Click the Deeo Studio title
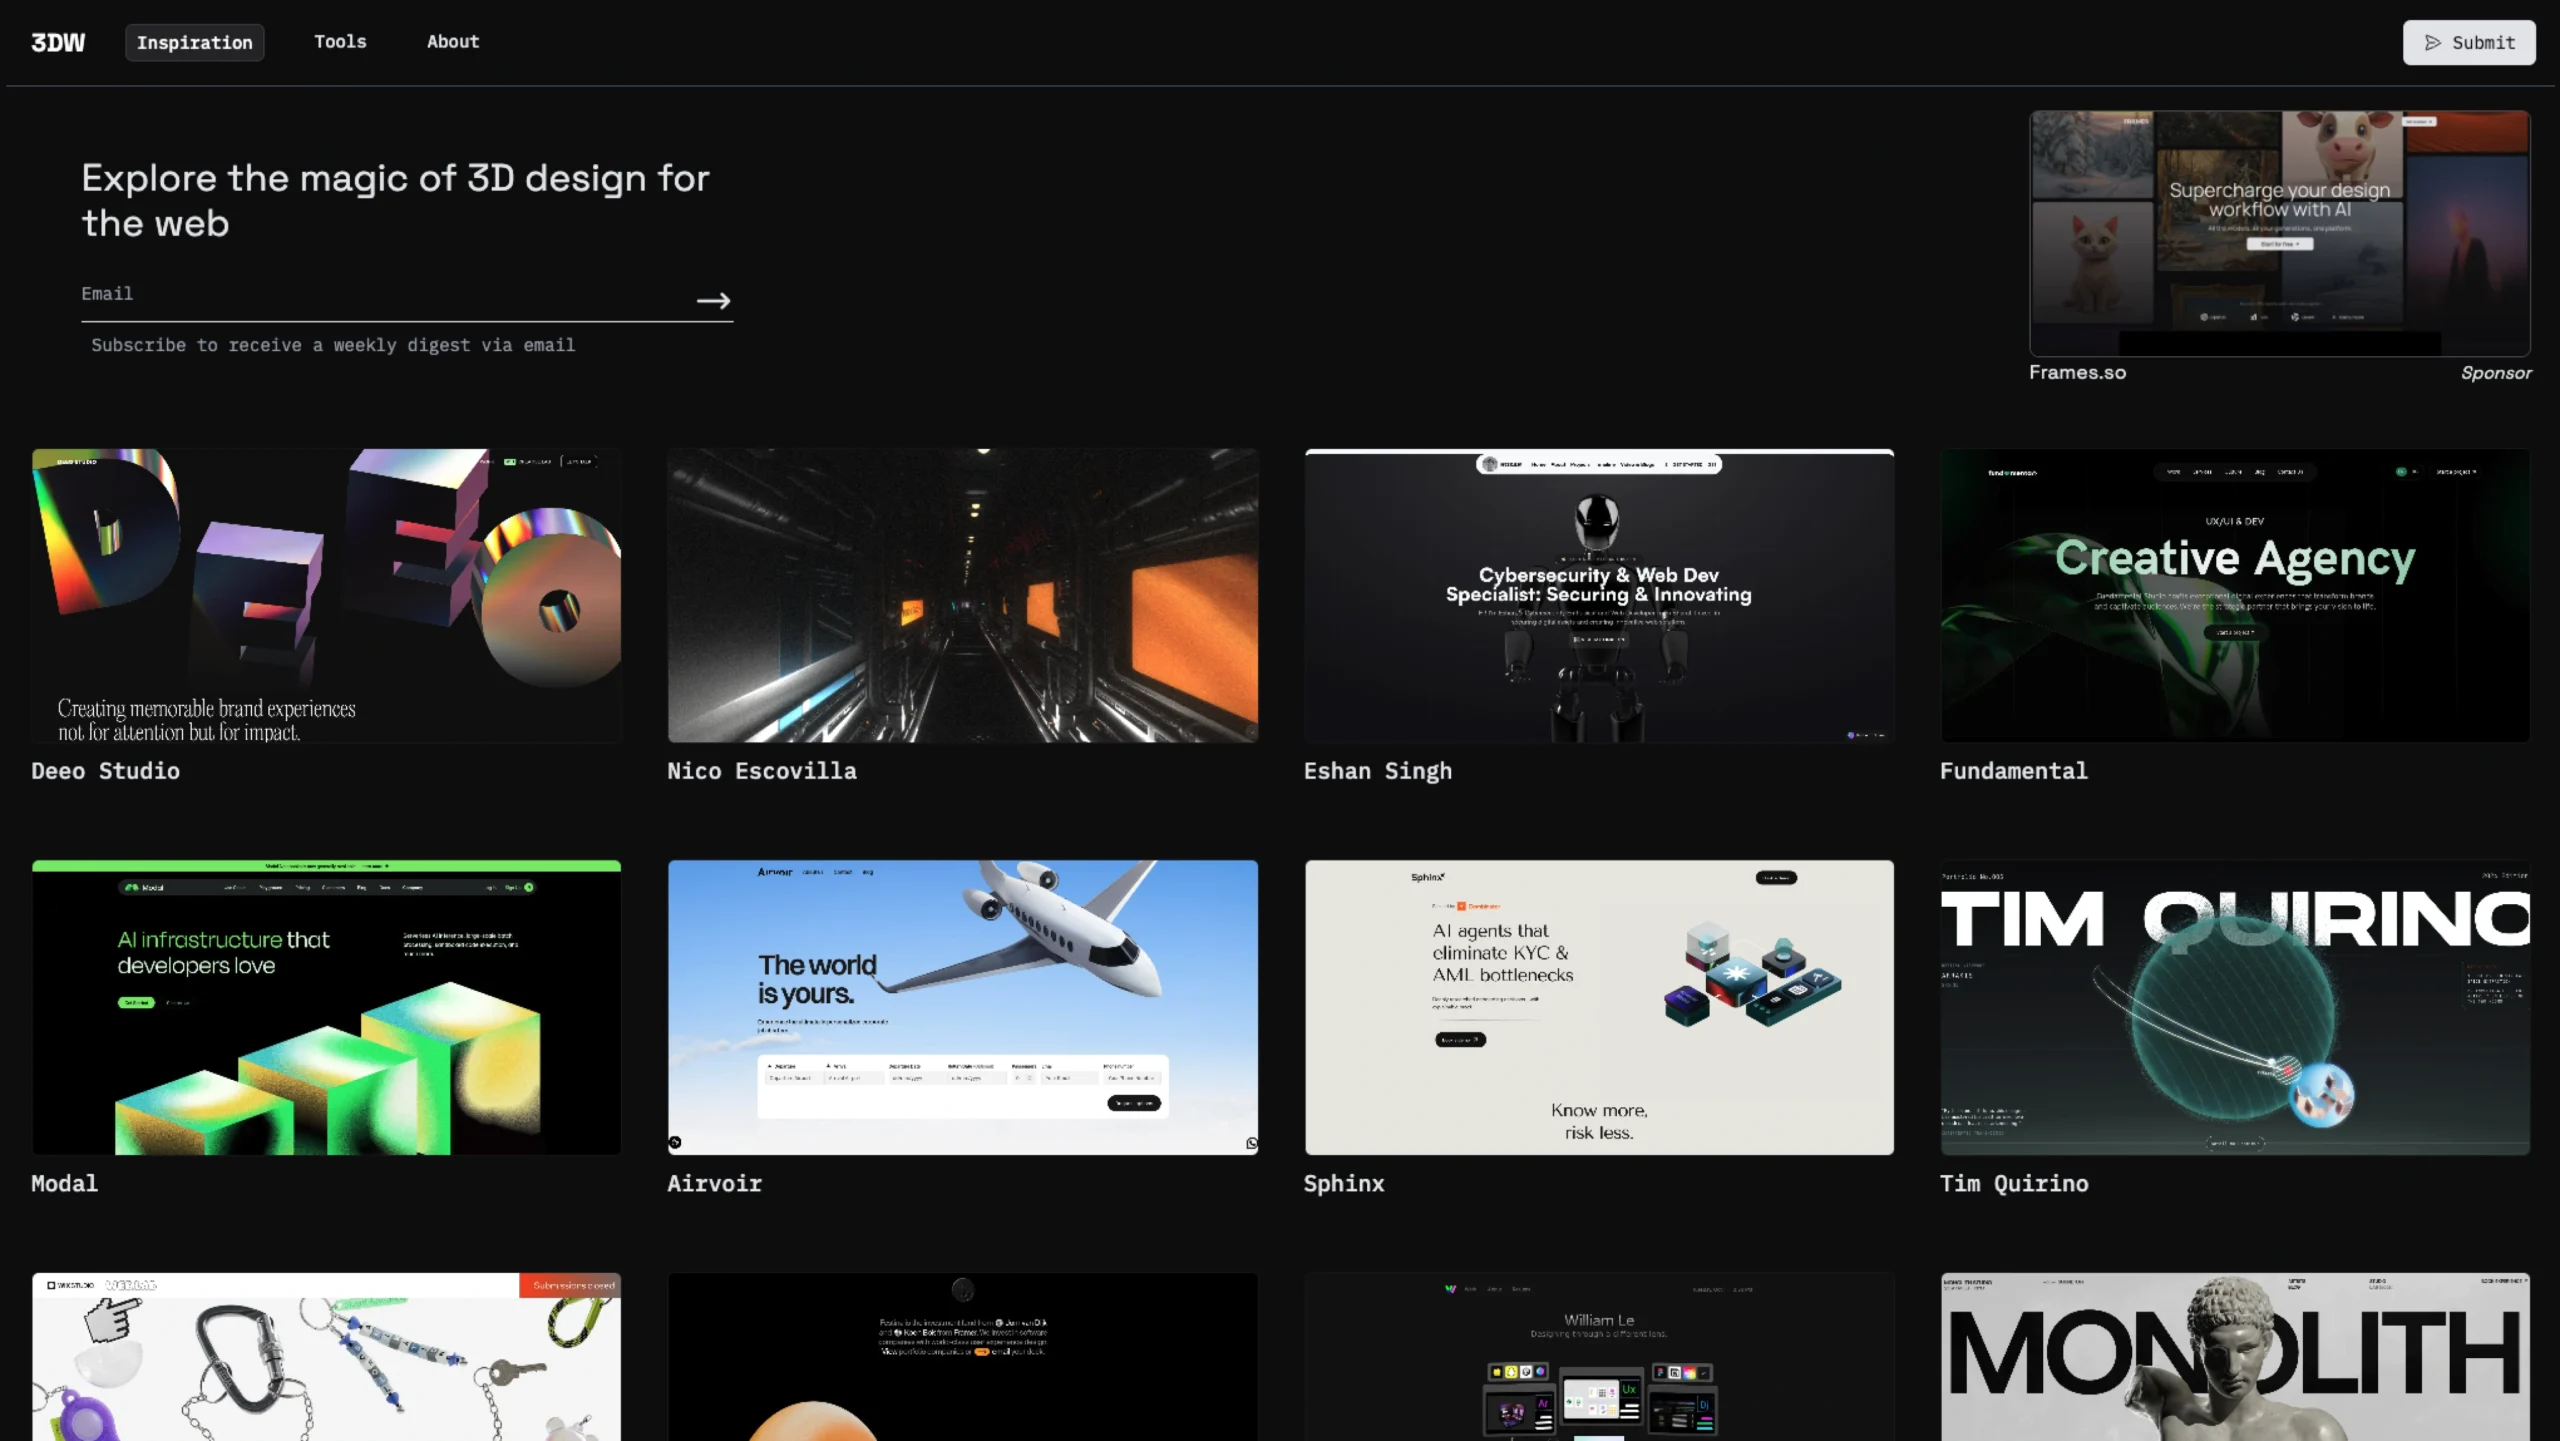Image resolution: width=2560 pixels, height=1441 pixels. pyautogui.click(x=106, y=770)
